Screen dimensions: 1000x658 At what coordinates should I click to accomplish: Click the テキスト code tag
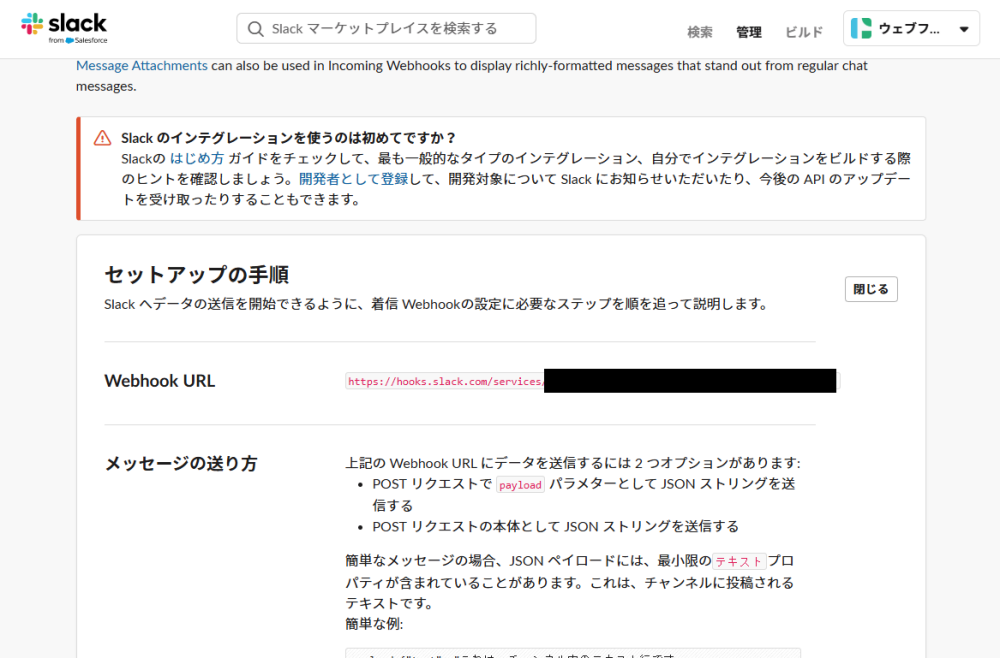(x=739, y=562)
